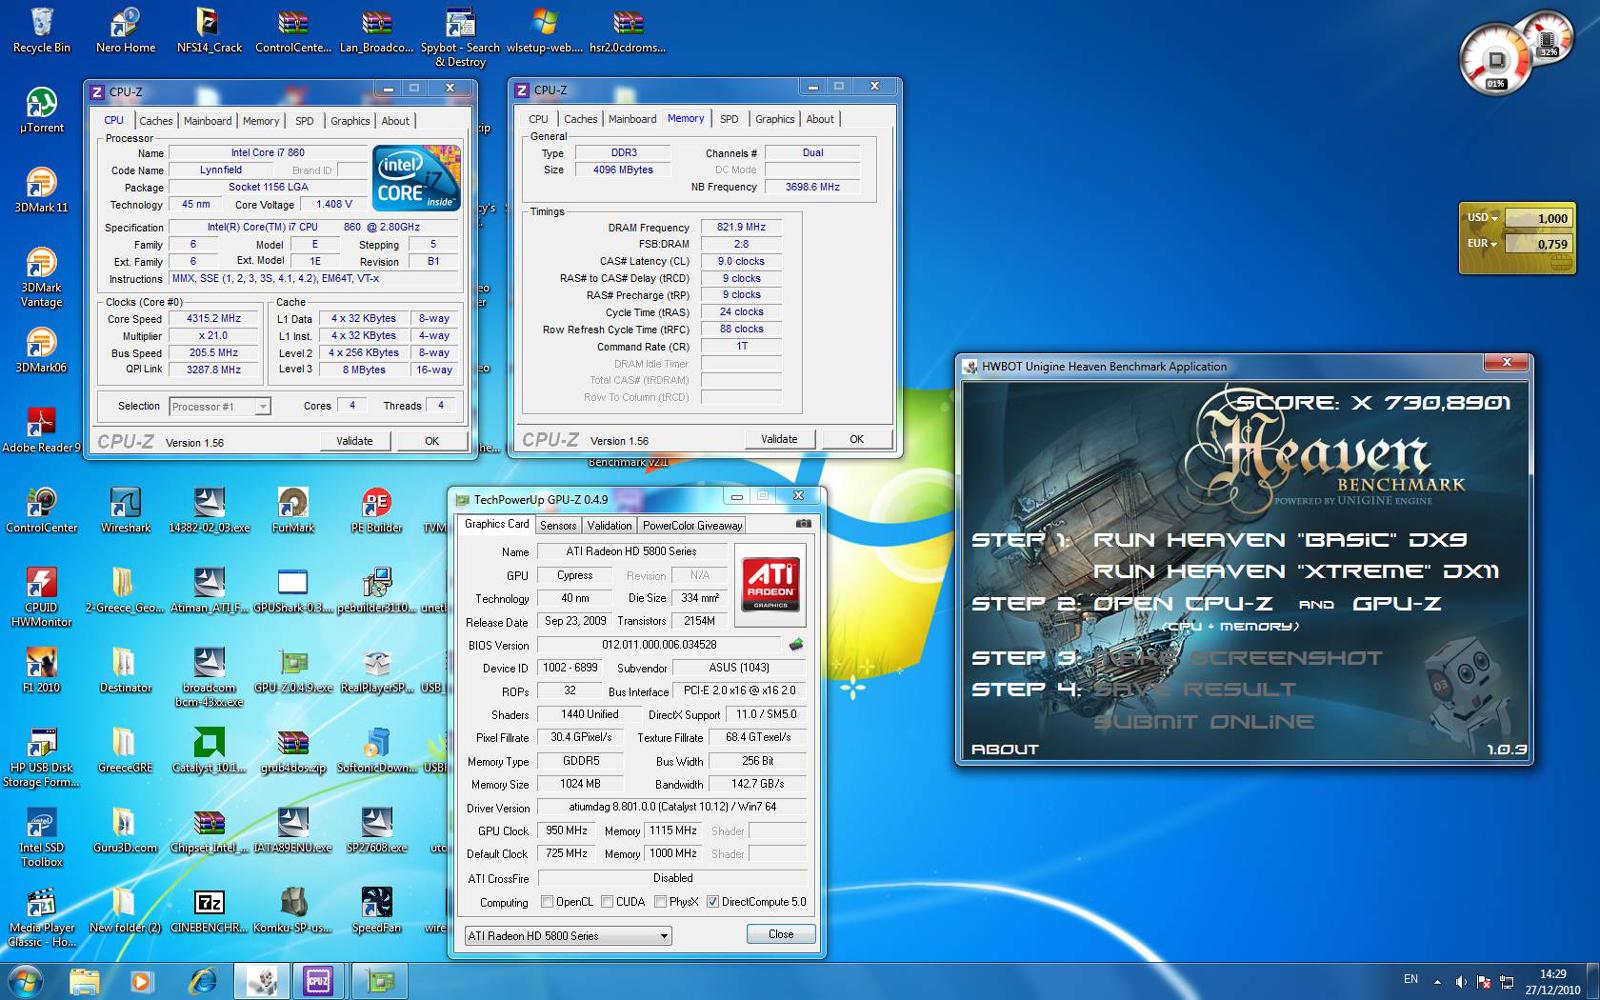
Task: Launch 3DMark Vantage desktop shortcut
Action: pyautogui.click(x=41, y=277)
